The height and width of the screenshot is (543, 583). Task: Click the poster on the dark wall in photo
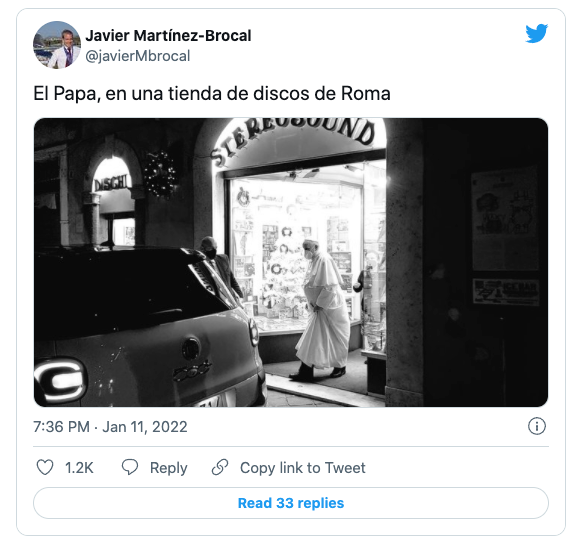pyautogui.click(x=505, y=219)
